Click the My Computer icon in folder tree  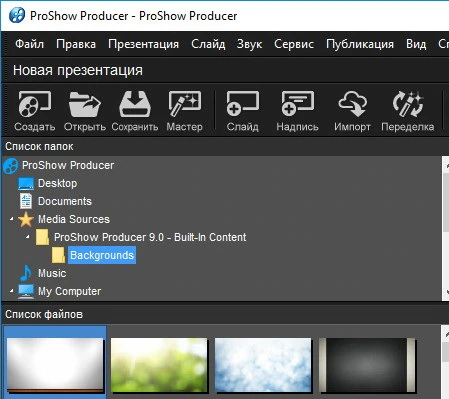[26, 291]
